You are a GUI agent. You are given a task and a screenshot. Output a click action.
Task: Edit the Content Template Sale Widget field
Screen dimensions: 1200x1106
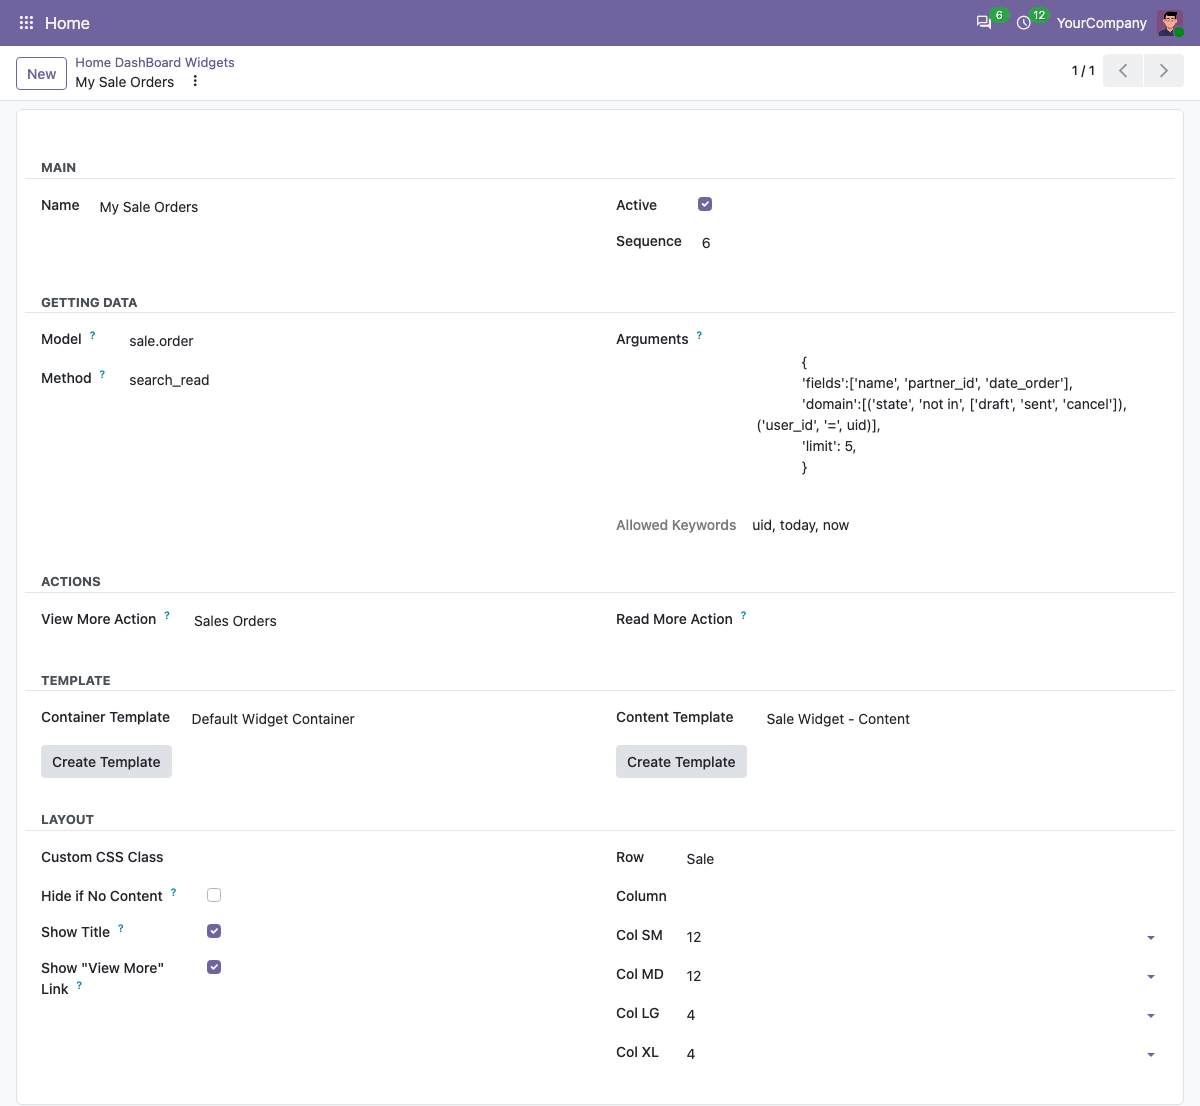pyautogui.click(x=961, y=719)
